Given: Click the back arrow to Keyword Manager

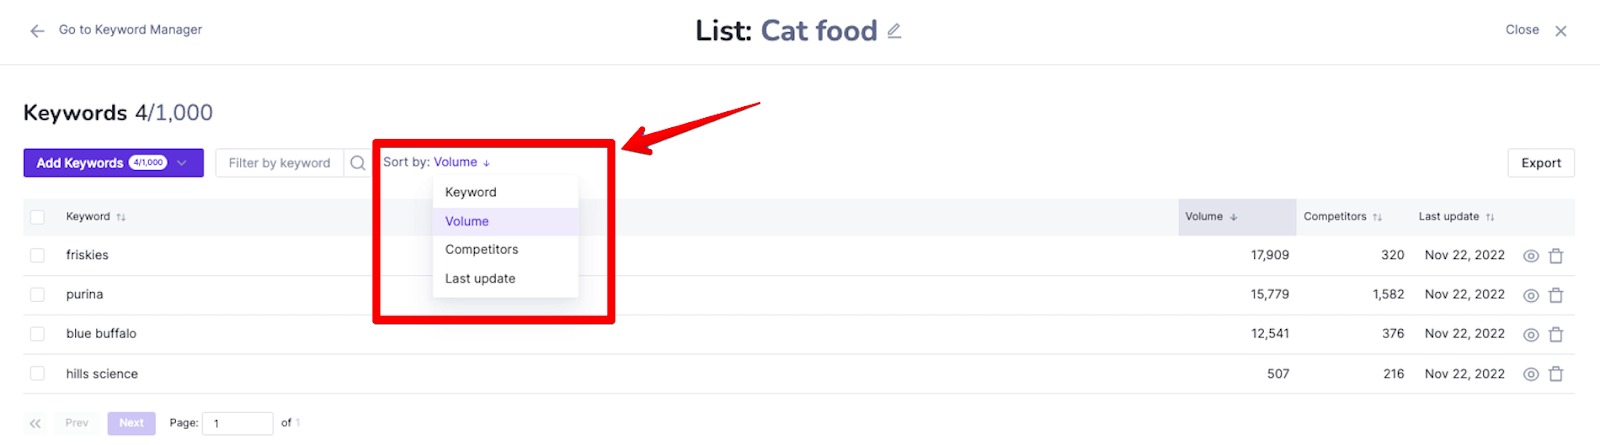Looking at the screenshot, I should tap(37, 31).
